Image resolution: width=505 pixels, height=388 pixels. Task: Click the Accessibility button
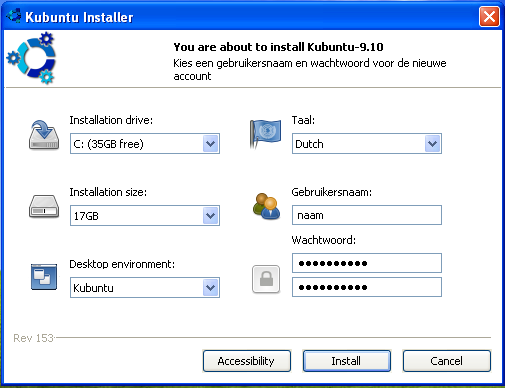coord(247,361)
